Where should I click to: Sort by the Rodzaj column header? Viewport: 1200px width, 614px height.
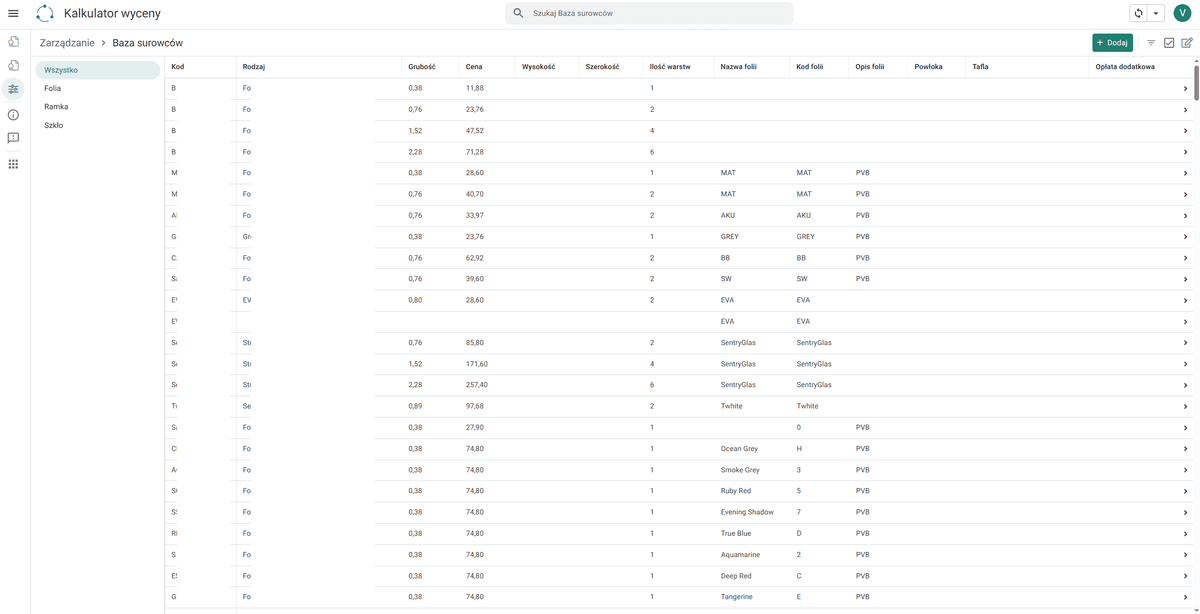click(x=253, y=67)
